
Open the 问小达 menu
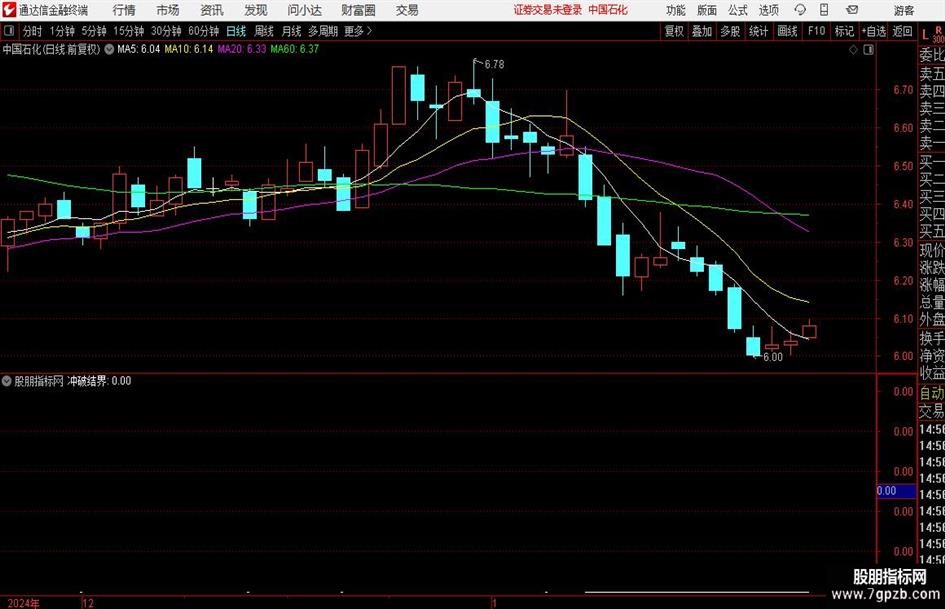click(304, 10)
